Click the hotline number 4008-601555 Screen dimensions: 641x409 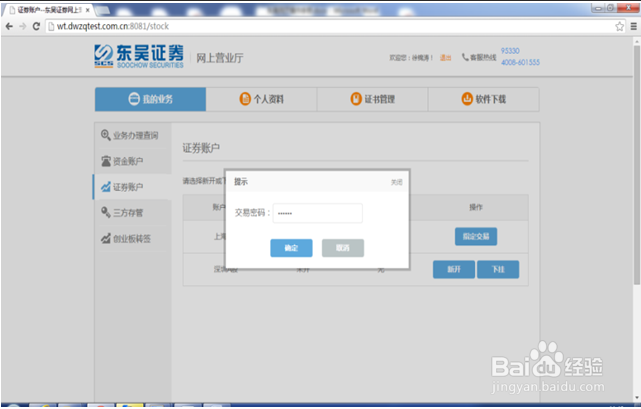click(520, 63)
